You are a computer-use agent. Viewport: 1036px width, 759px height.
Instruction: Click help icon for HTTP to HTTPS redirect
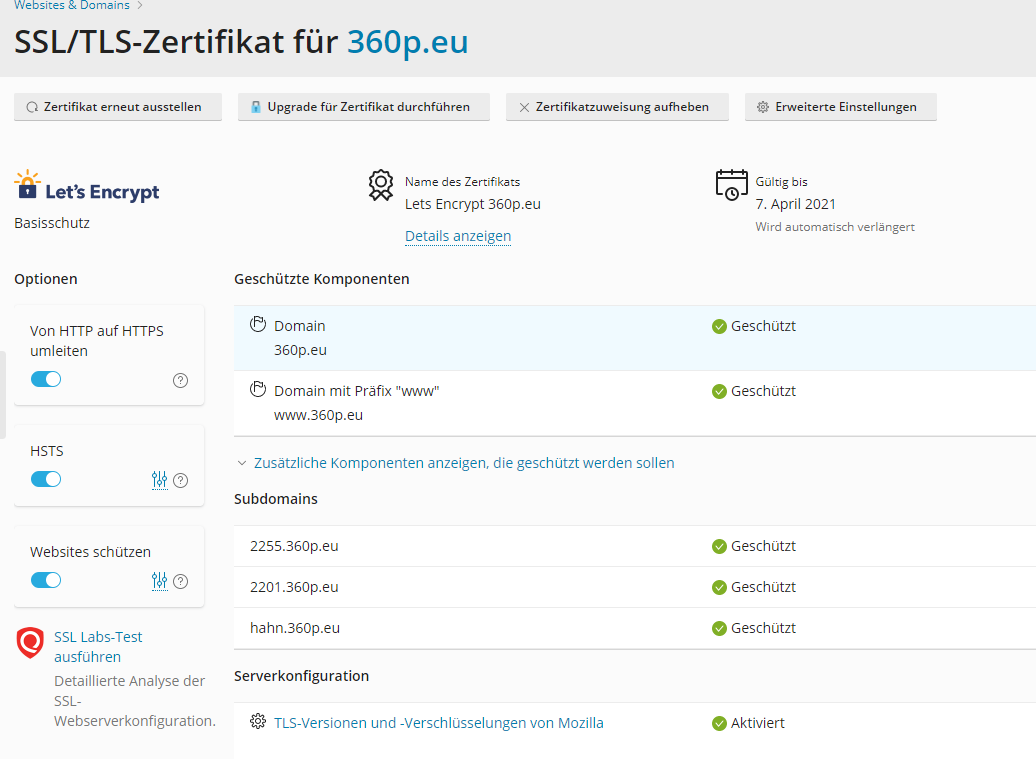pyautogui.click(x=181, y=380)
